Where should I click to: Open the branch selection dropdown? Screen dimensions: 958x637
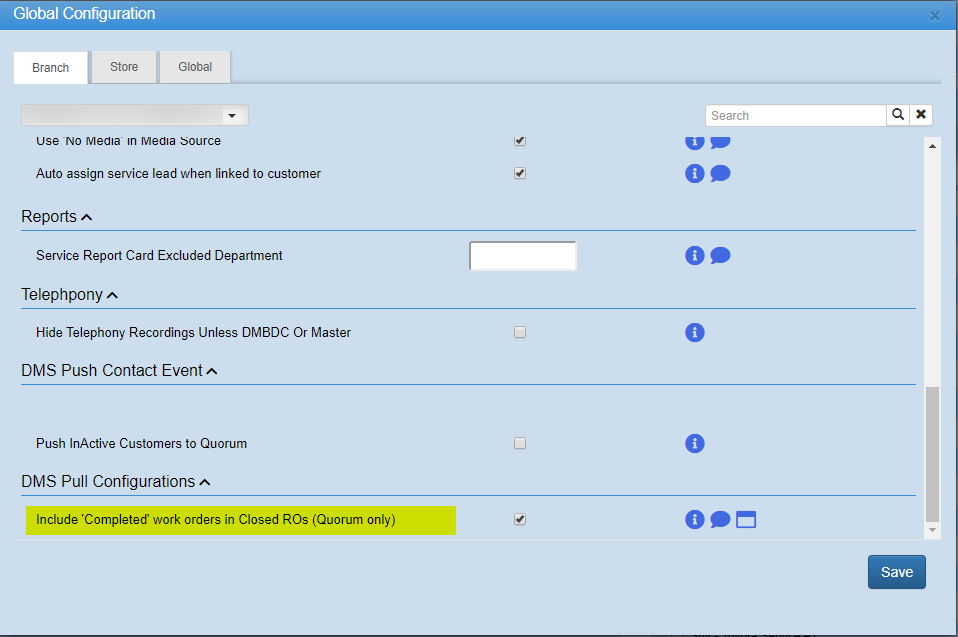point(135,116)
